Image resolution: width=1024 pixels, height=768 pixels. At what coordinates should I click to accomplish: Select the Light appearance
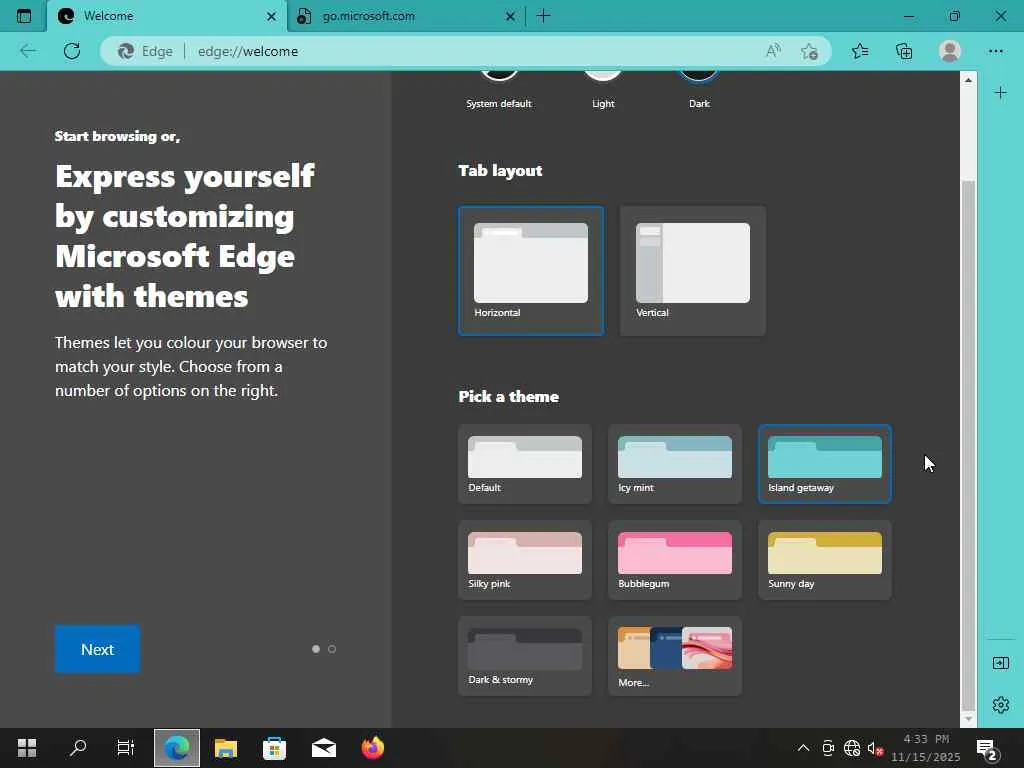pos(603,89)
